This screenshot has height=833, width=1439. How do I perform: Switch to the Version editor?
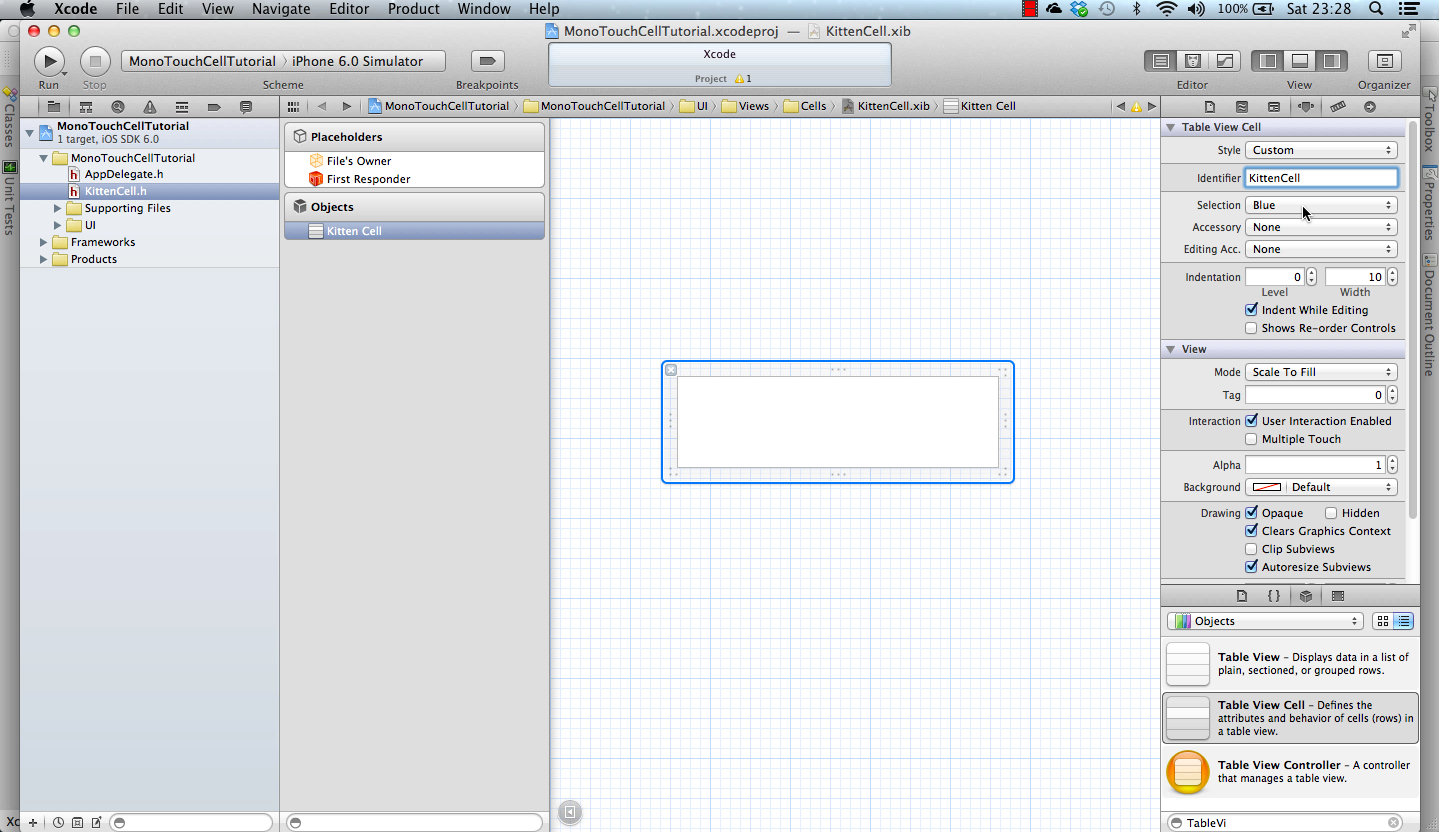click(x=1225, y=60)
